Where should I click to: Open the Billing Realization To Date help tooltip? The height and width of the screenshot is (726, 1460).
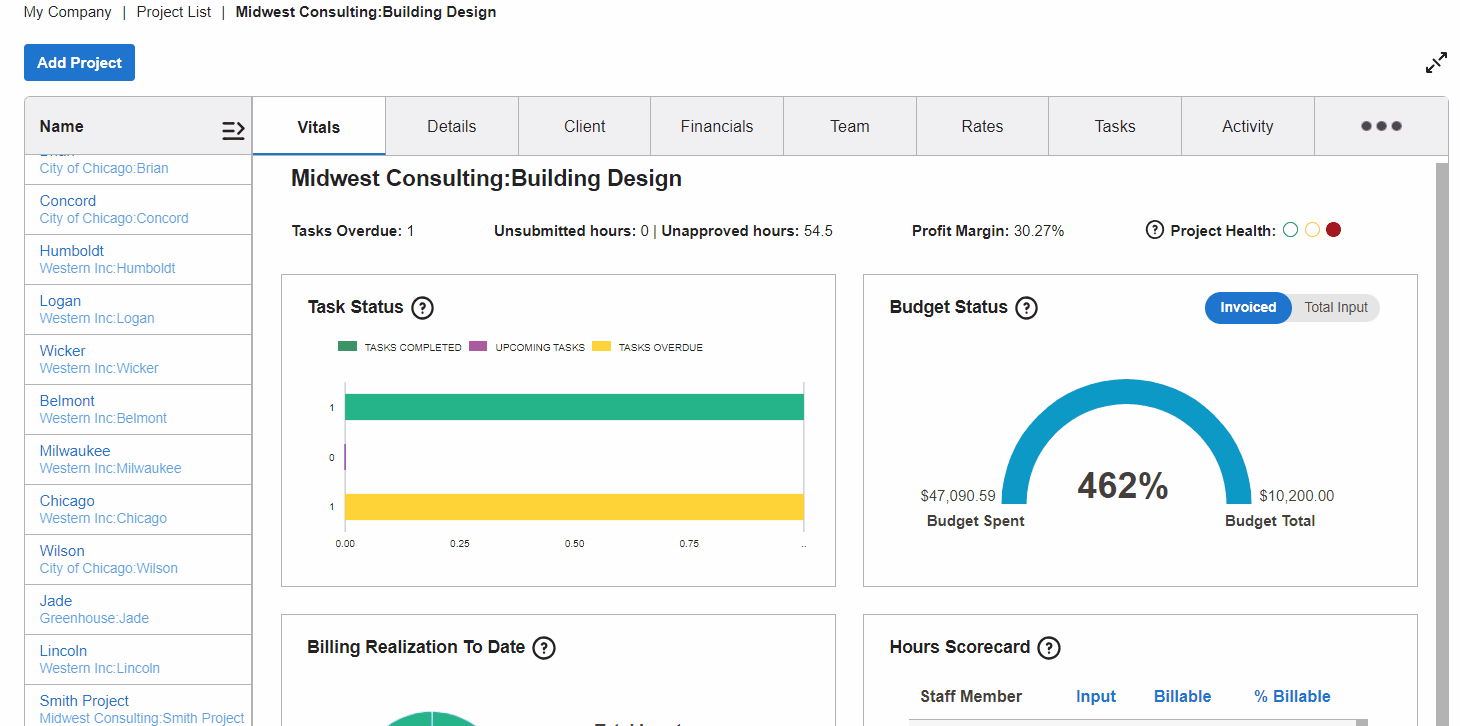(544, 648)
